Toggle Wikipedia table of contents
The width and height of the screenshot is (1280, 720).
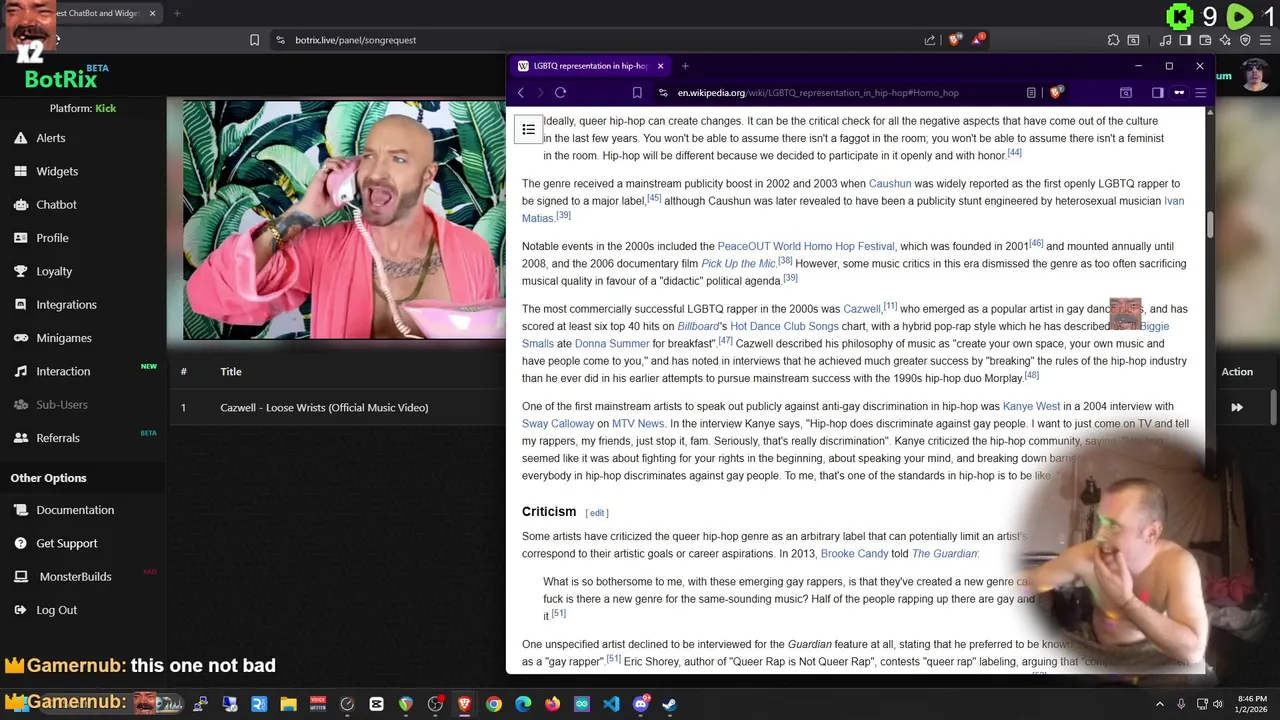click(x=528, y=129)
